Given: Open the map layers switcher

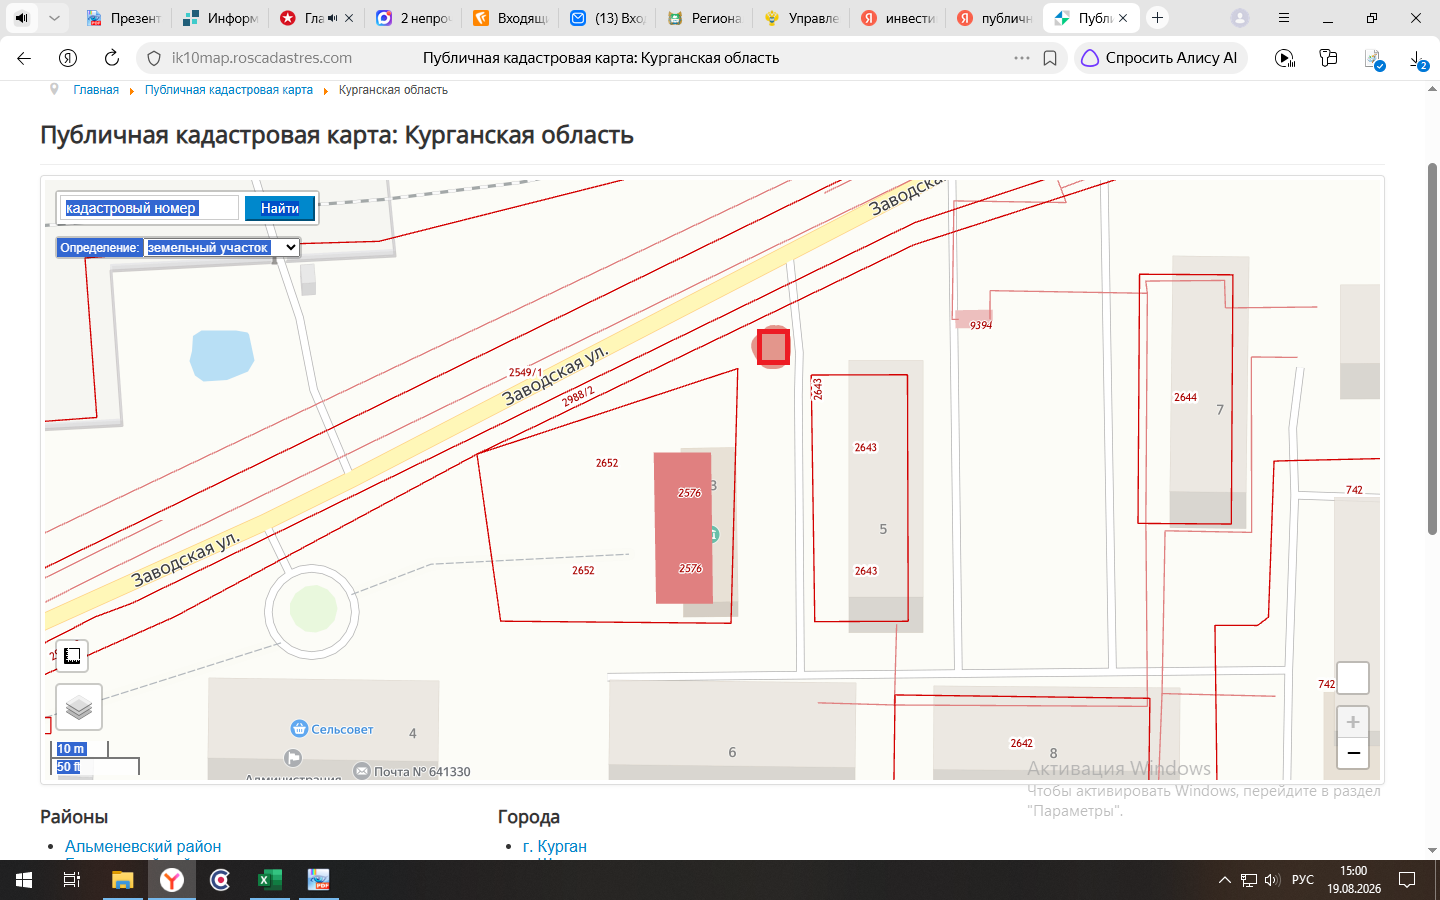Looking at the screenshot, I should point(79,708).
